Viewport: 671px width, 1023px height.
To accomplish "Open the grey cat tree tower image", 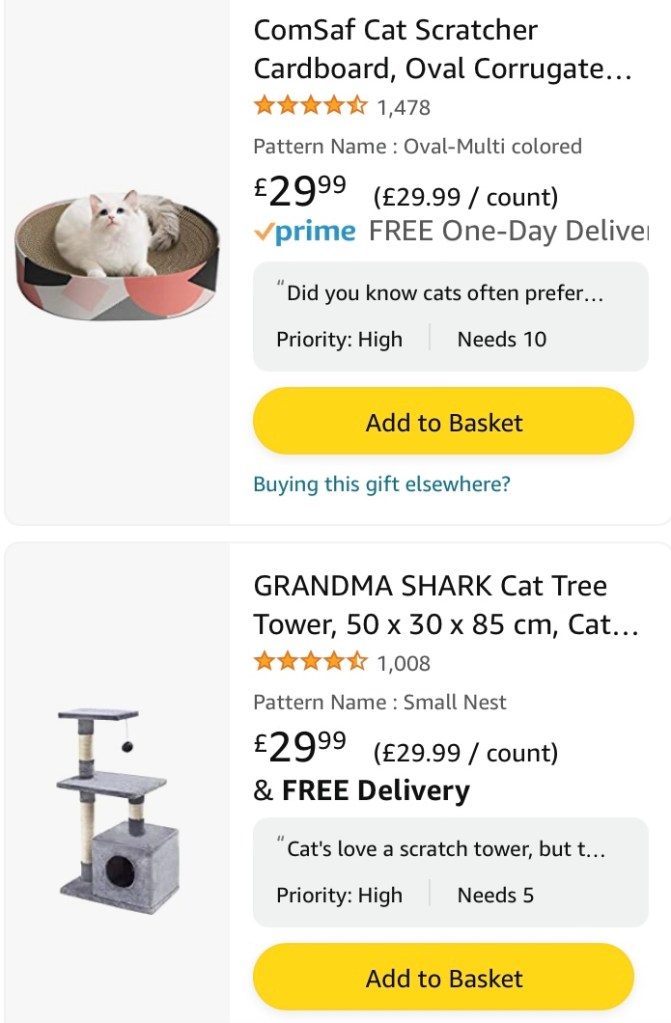I will [117, 802].
